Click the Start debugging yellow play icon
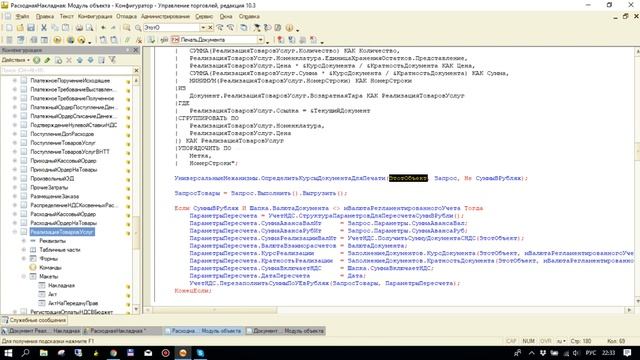 [57, 40]
